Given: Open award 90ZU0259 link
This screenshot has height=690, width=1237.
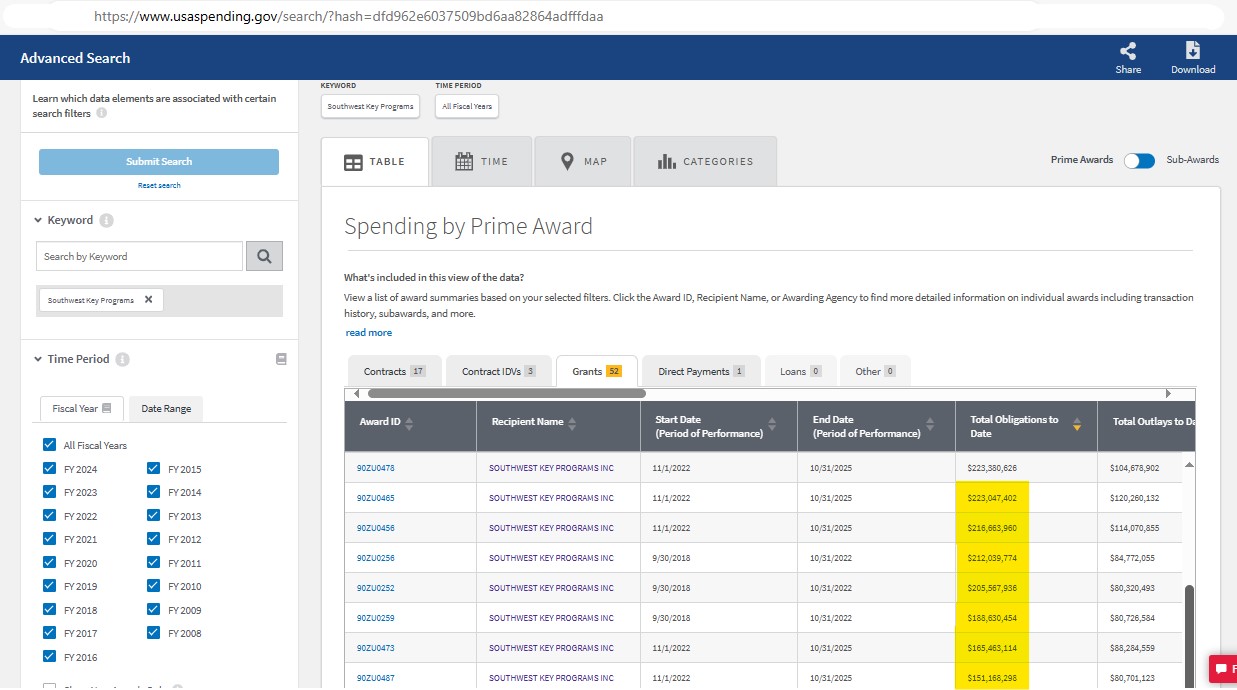Looking at the screenshot, I should click(x=375, y=618).
